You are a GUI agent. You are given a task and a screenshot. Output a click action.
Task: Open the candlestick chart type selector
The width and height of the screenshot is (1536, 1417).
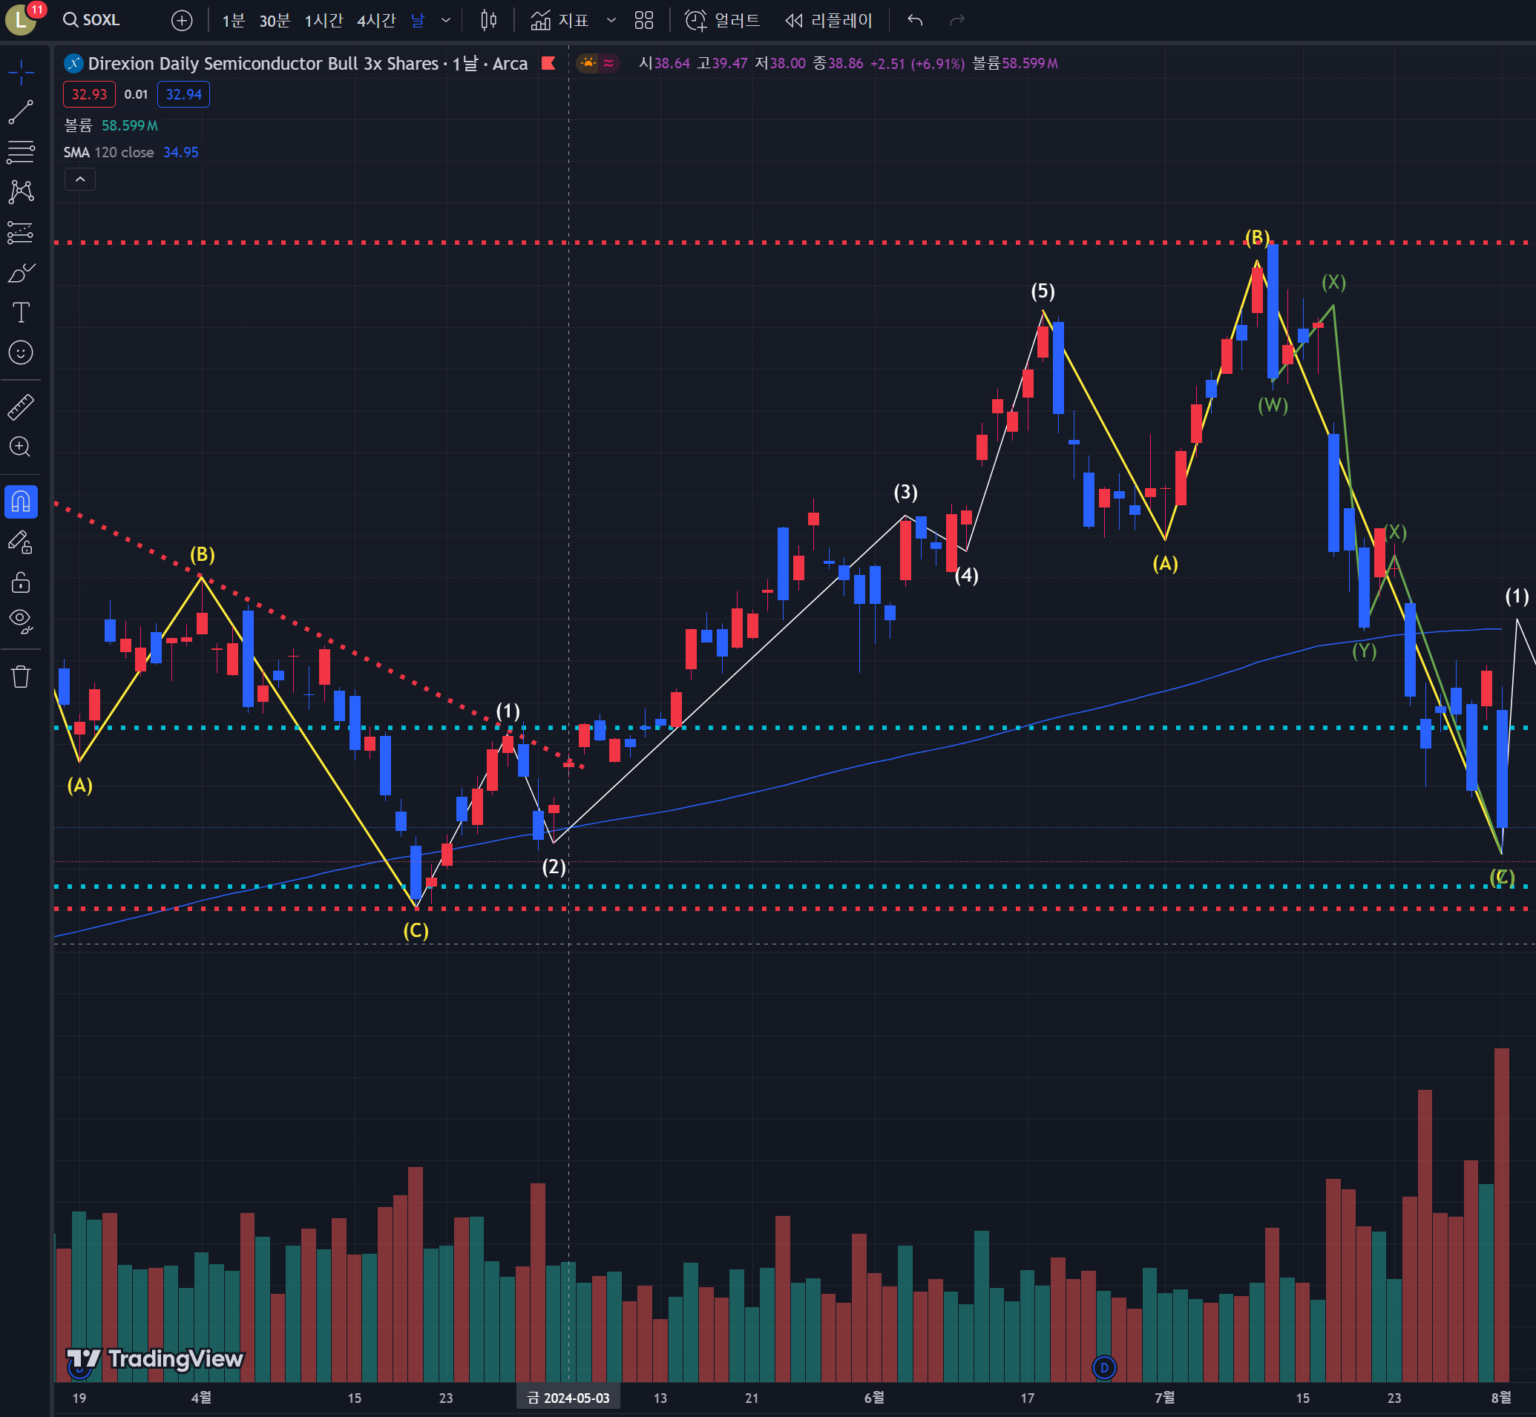488,20
